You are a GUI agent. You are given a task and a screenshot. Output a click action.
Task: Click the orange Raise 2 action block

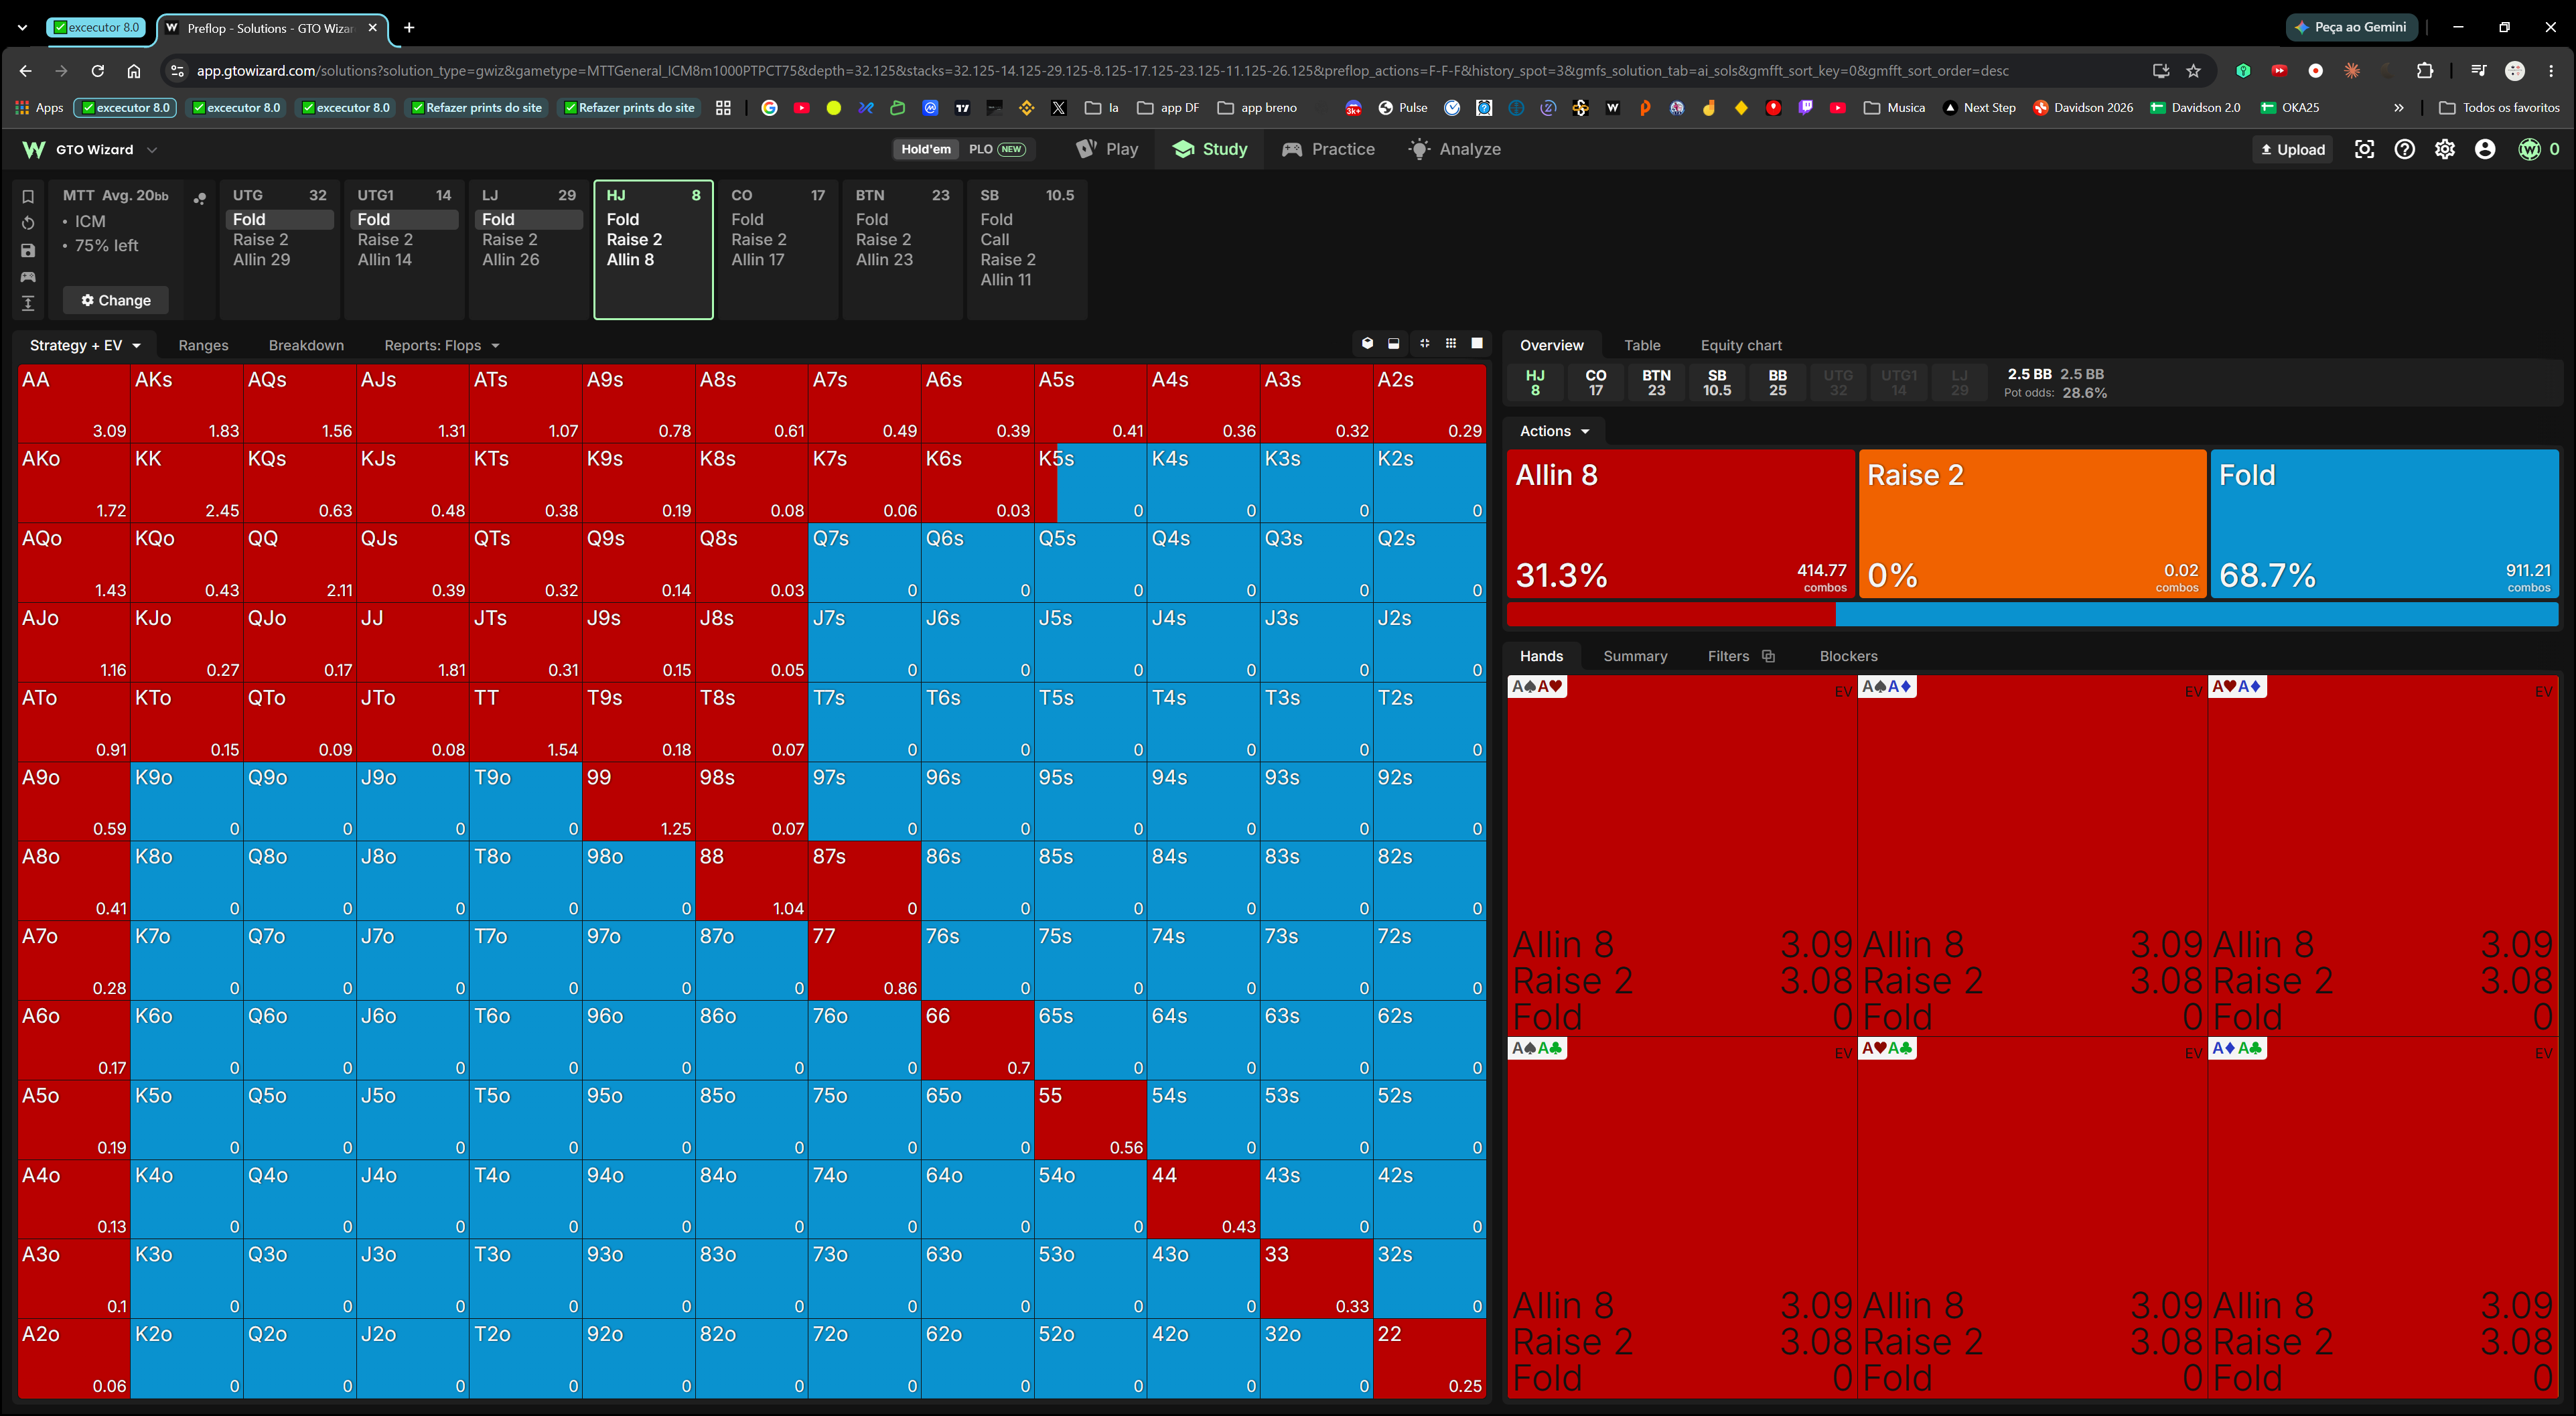tap(2033, 524)
